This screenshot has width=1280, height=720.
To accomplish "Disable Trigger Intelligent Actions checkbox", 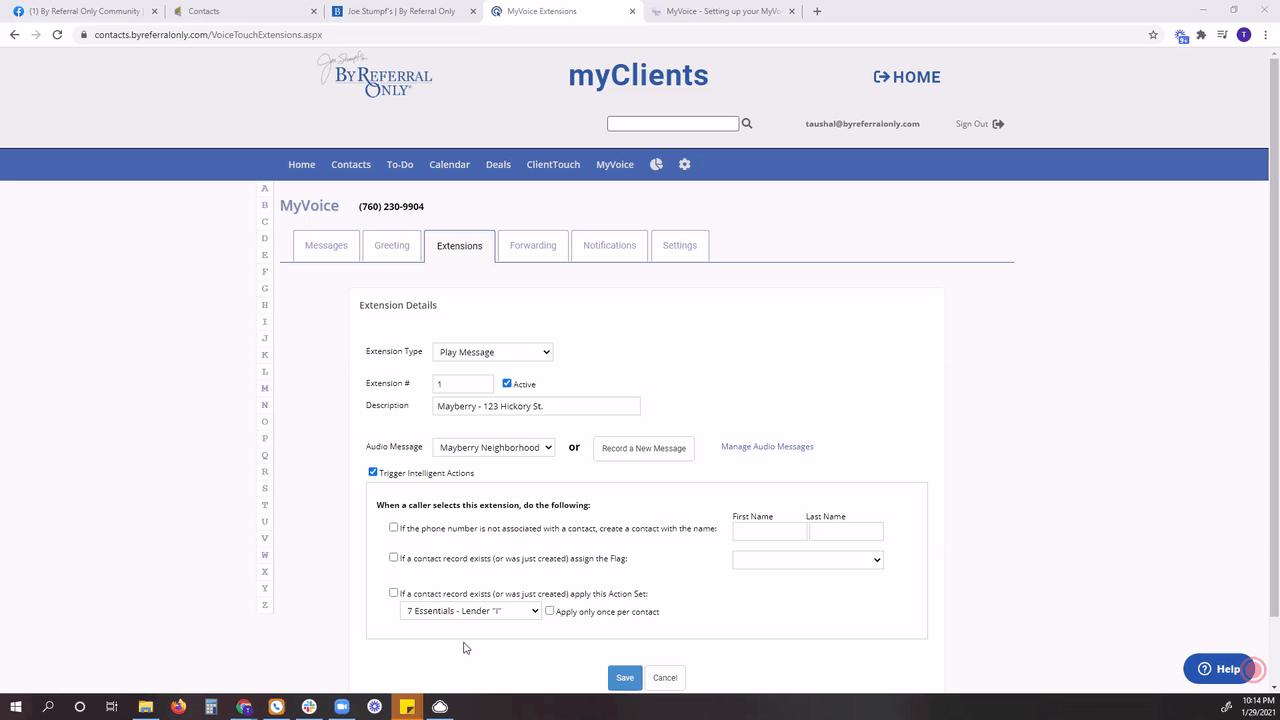I will tap(373, 472).
